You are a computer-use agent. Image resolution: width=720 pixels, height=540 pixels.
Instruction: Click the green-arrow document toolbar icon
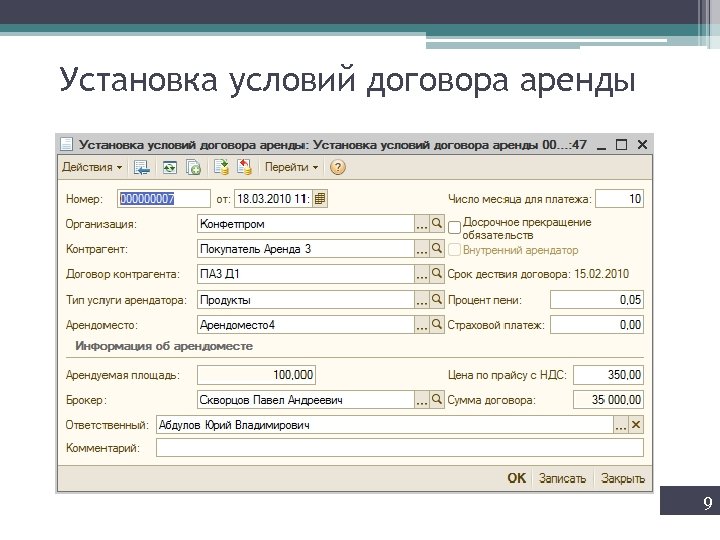tap(221, 167)
